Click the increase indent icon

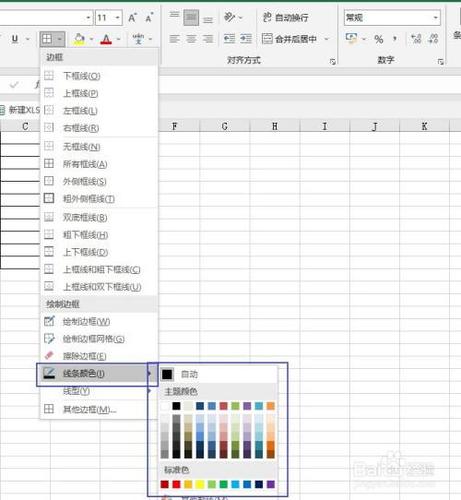tap(246, 39)
